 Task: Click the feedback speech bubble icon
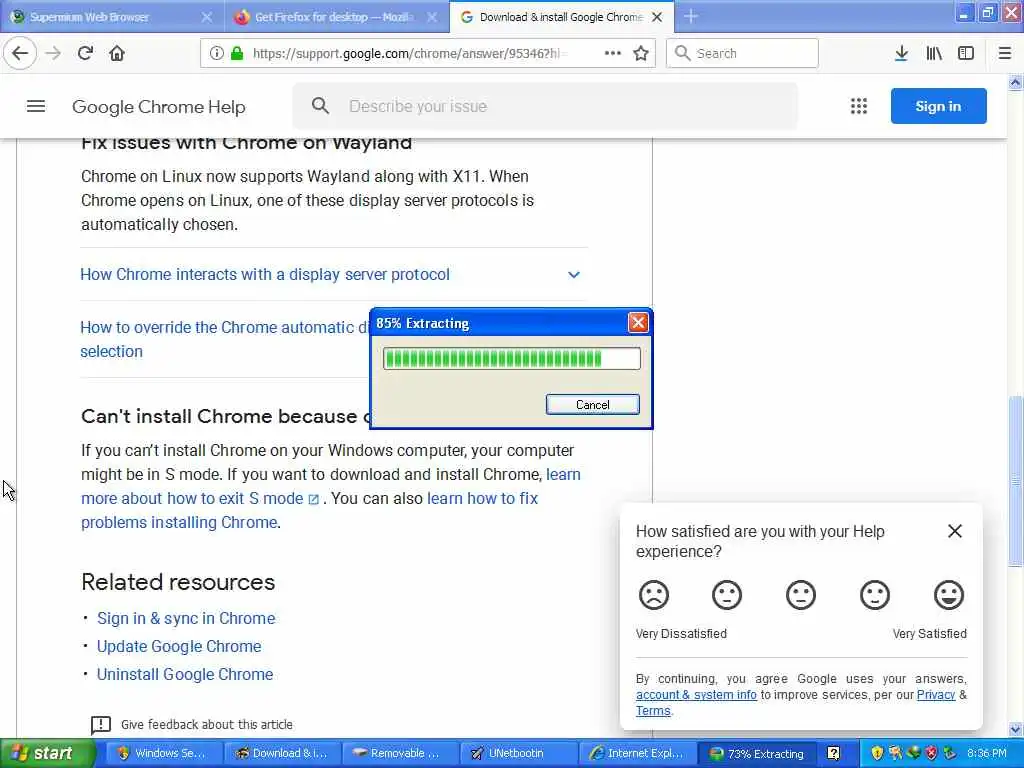[x=101, y=725]
